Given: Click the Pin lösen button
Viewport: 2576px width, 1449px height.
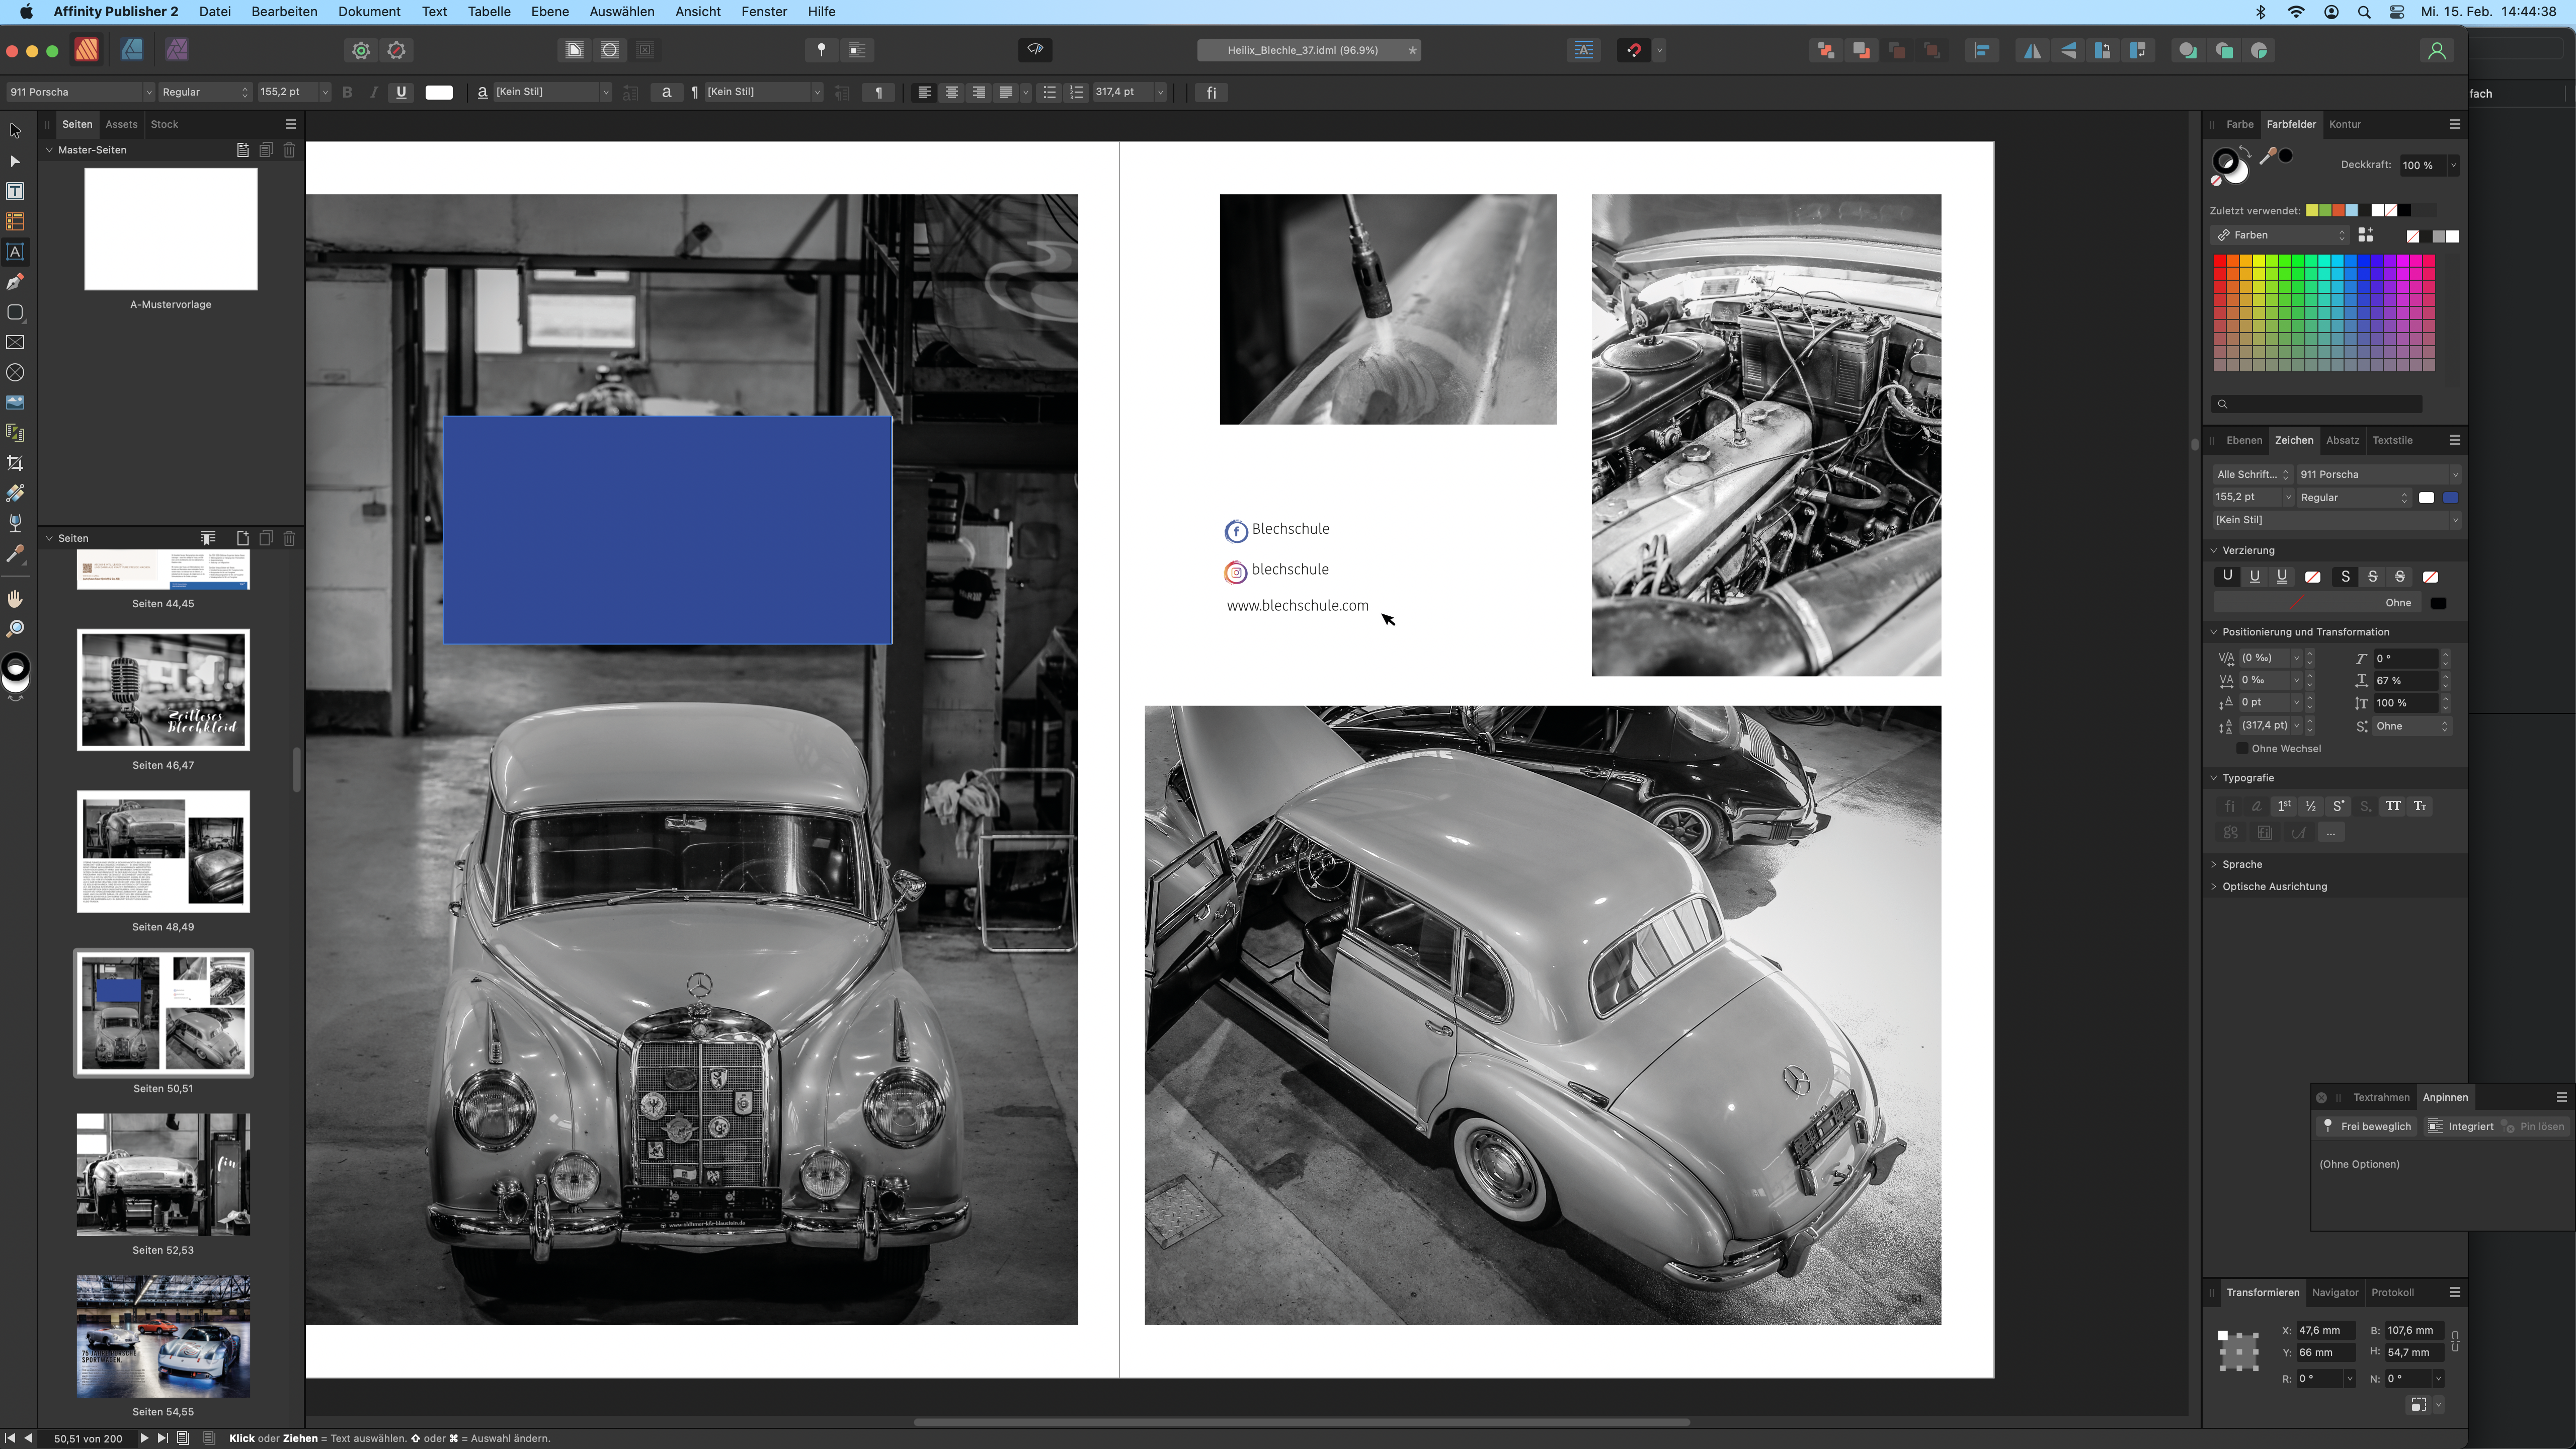Looking at the screenshot, I should pyautogui.click(x=2534, y=1126).
